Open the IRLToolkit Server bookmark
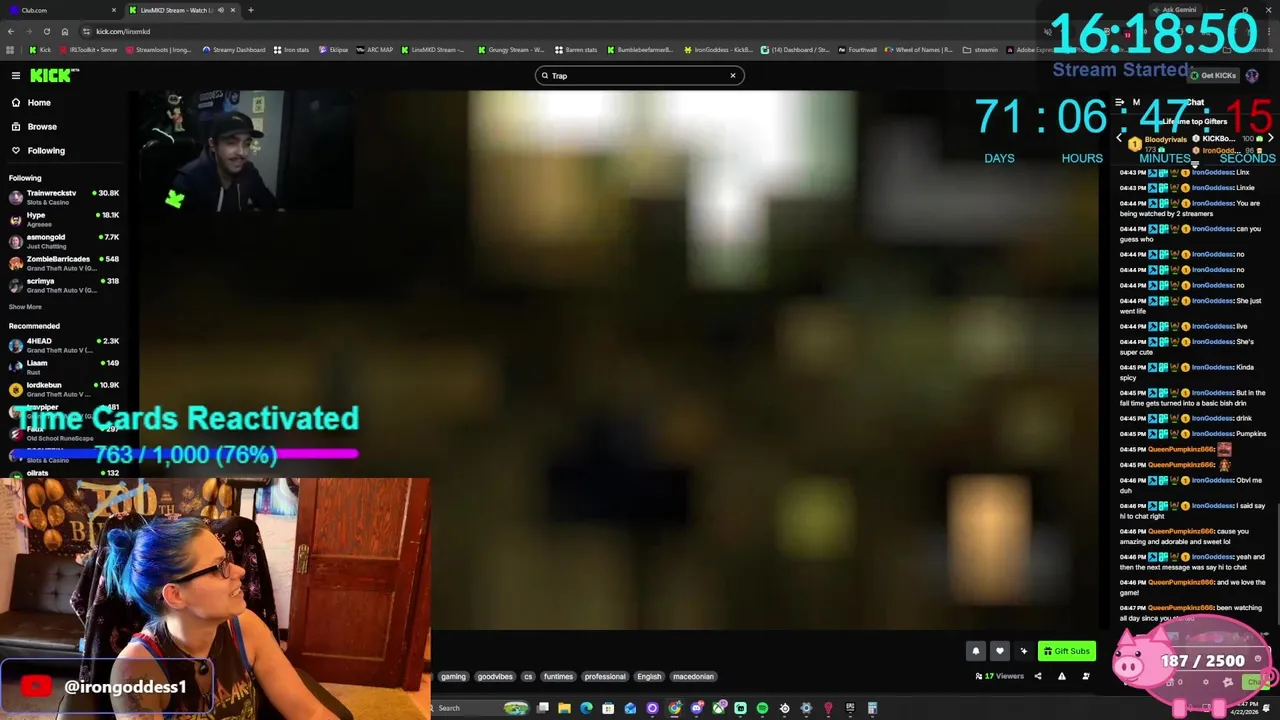Image resolution: width=1280 pixels, height=720 pixels. [x=90, y=50]
